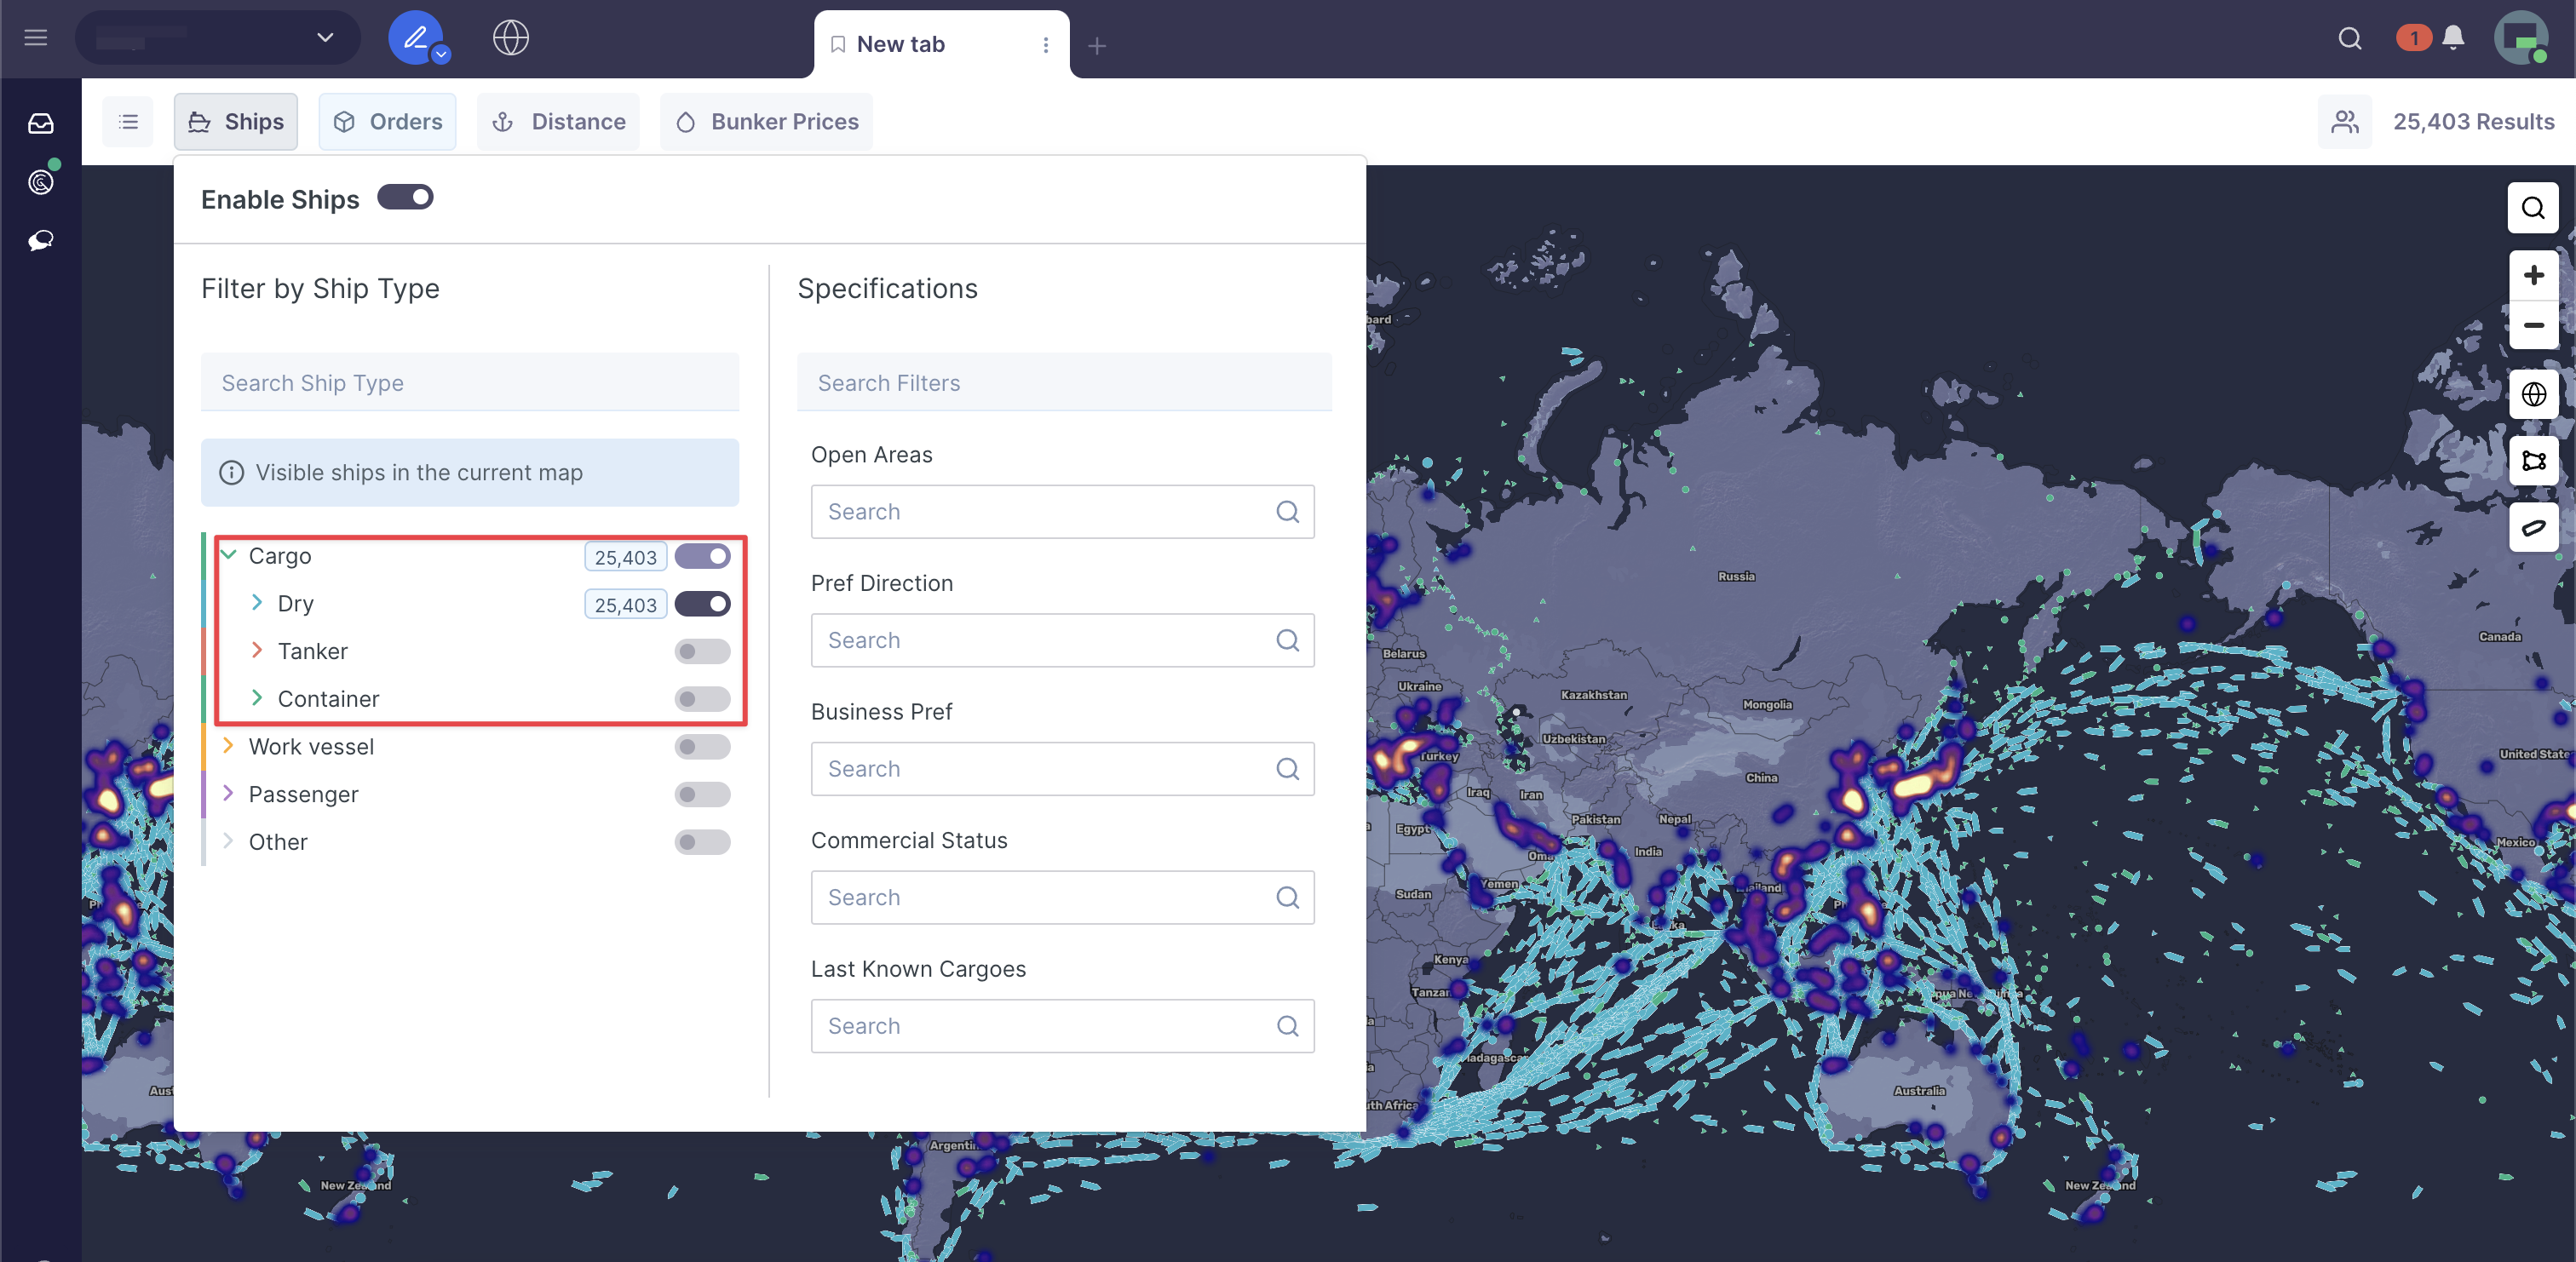Screen dimensions: 2576x1262
Task: Click the Distance button
Action: 558,122
